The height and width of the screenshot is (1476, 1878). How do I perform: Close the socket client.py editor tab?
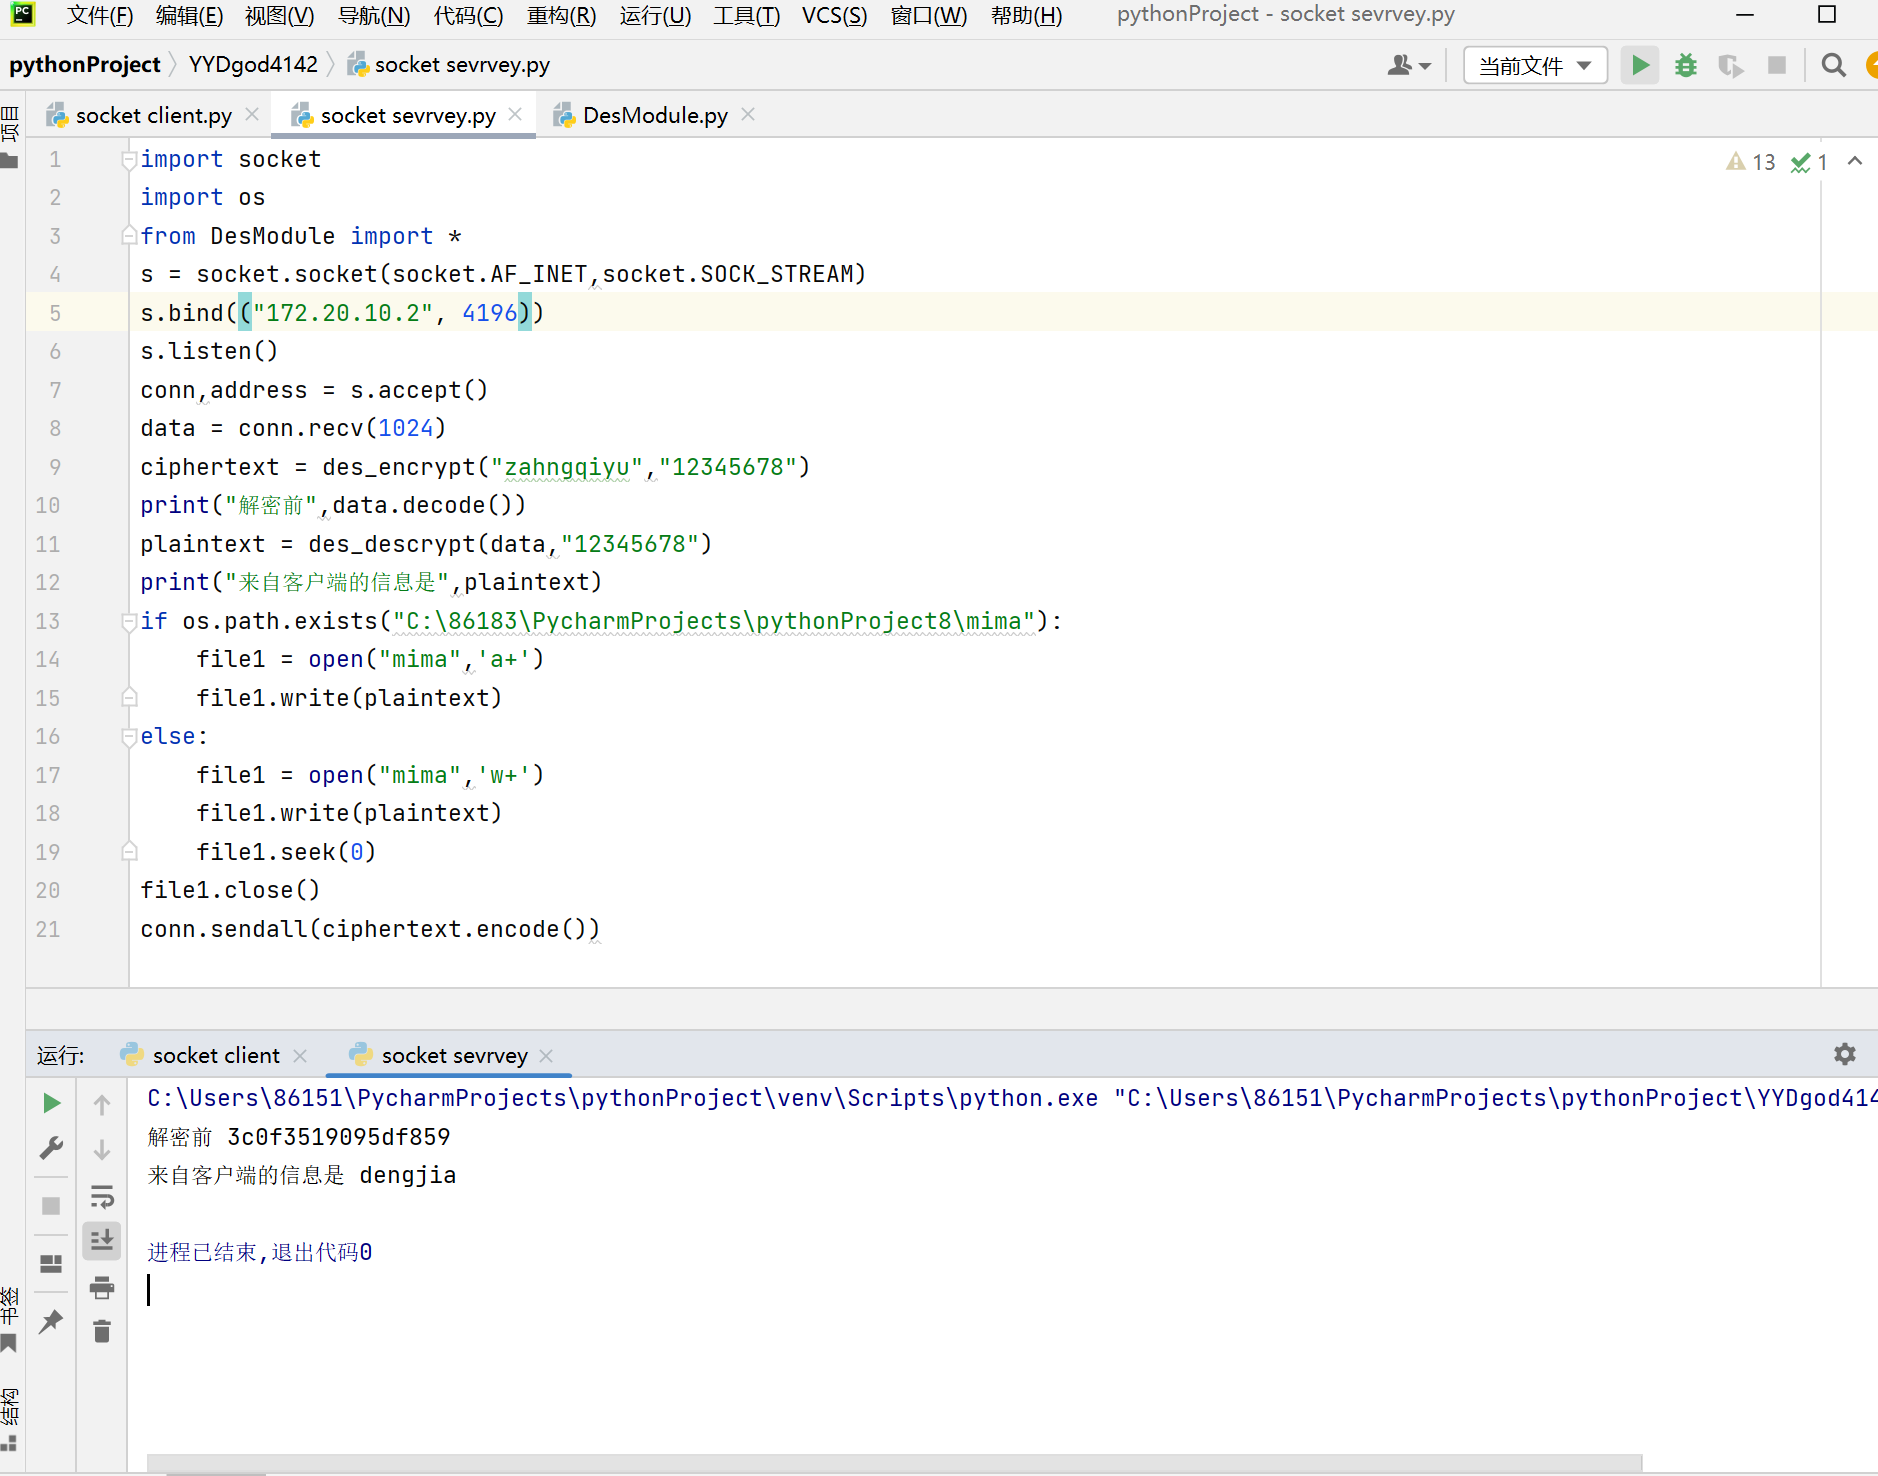click(252, 115)
